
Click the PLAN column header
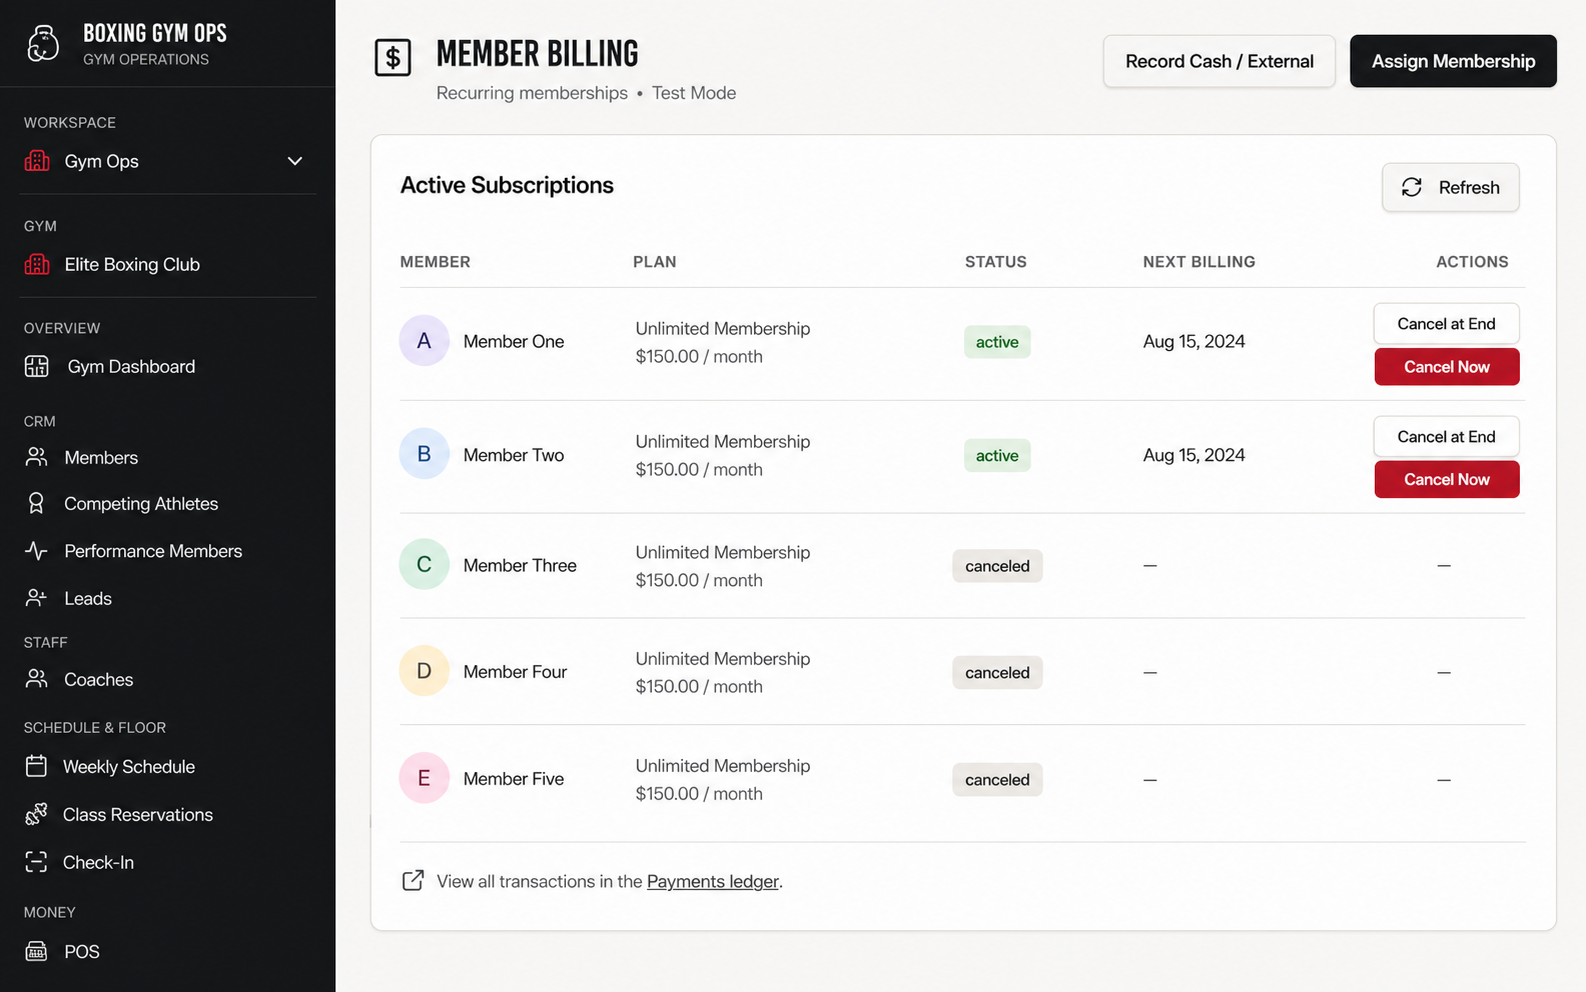click(655, 262)
